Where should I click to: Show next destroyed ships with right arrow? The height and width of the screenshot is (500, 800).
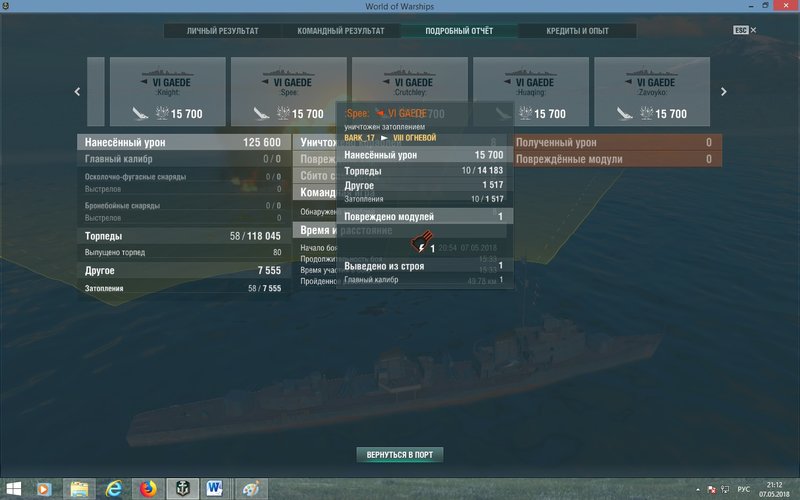click(723, 92)
